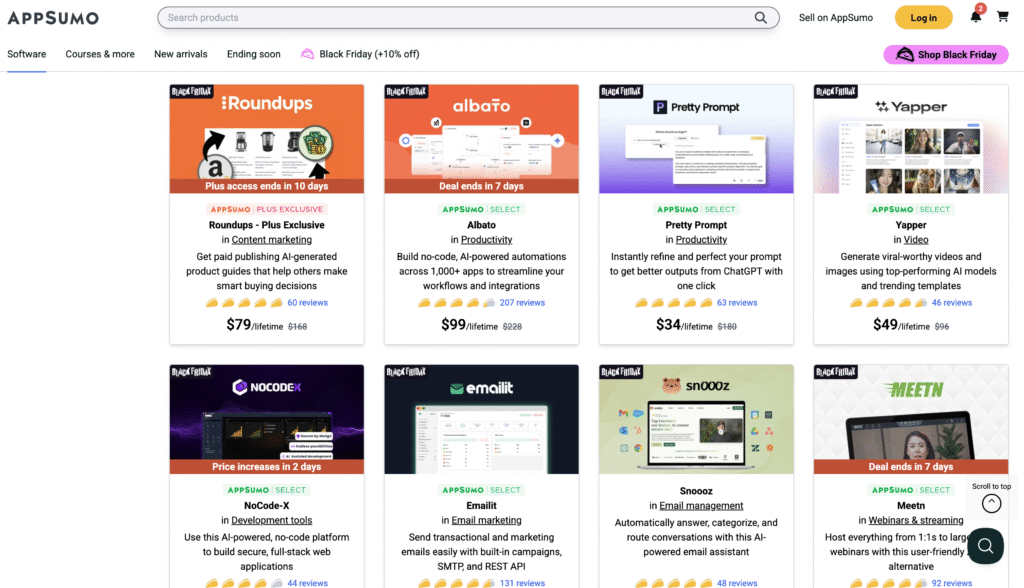Screen dimensions: 1024x588
Task: Click Sell on AppSumo link
Action: pyautogui.click(x=835, y=17)
